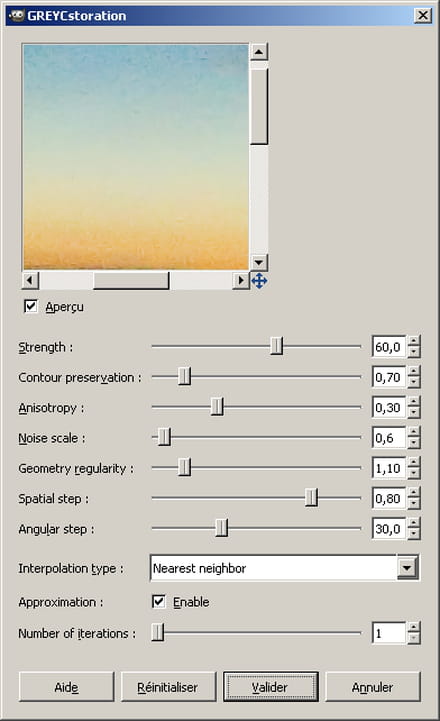
Task: Click the preview navigation cross-arrows icon
Action: tap(259, 280)
